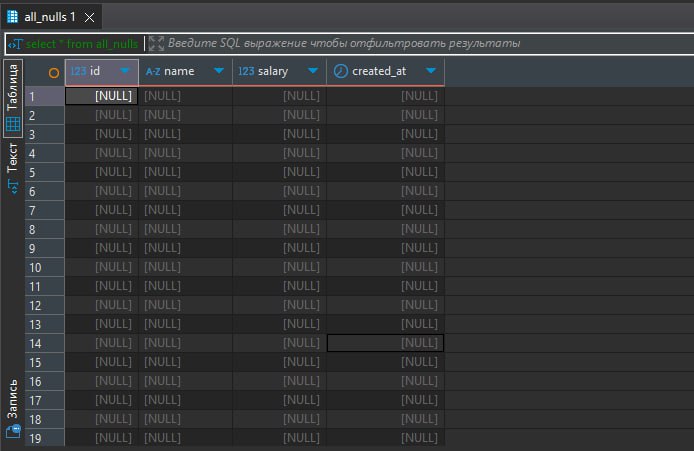Click the name column header
The image size is (694, 451).
pyautogui.click(x=185, y=72)
